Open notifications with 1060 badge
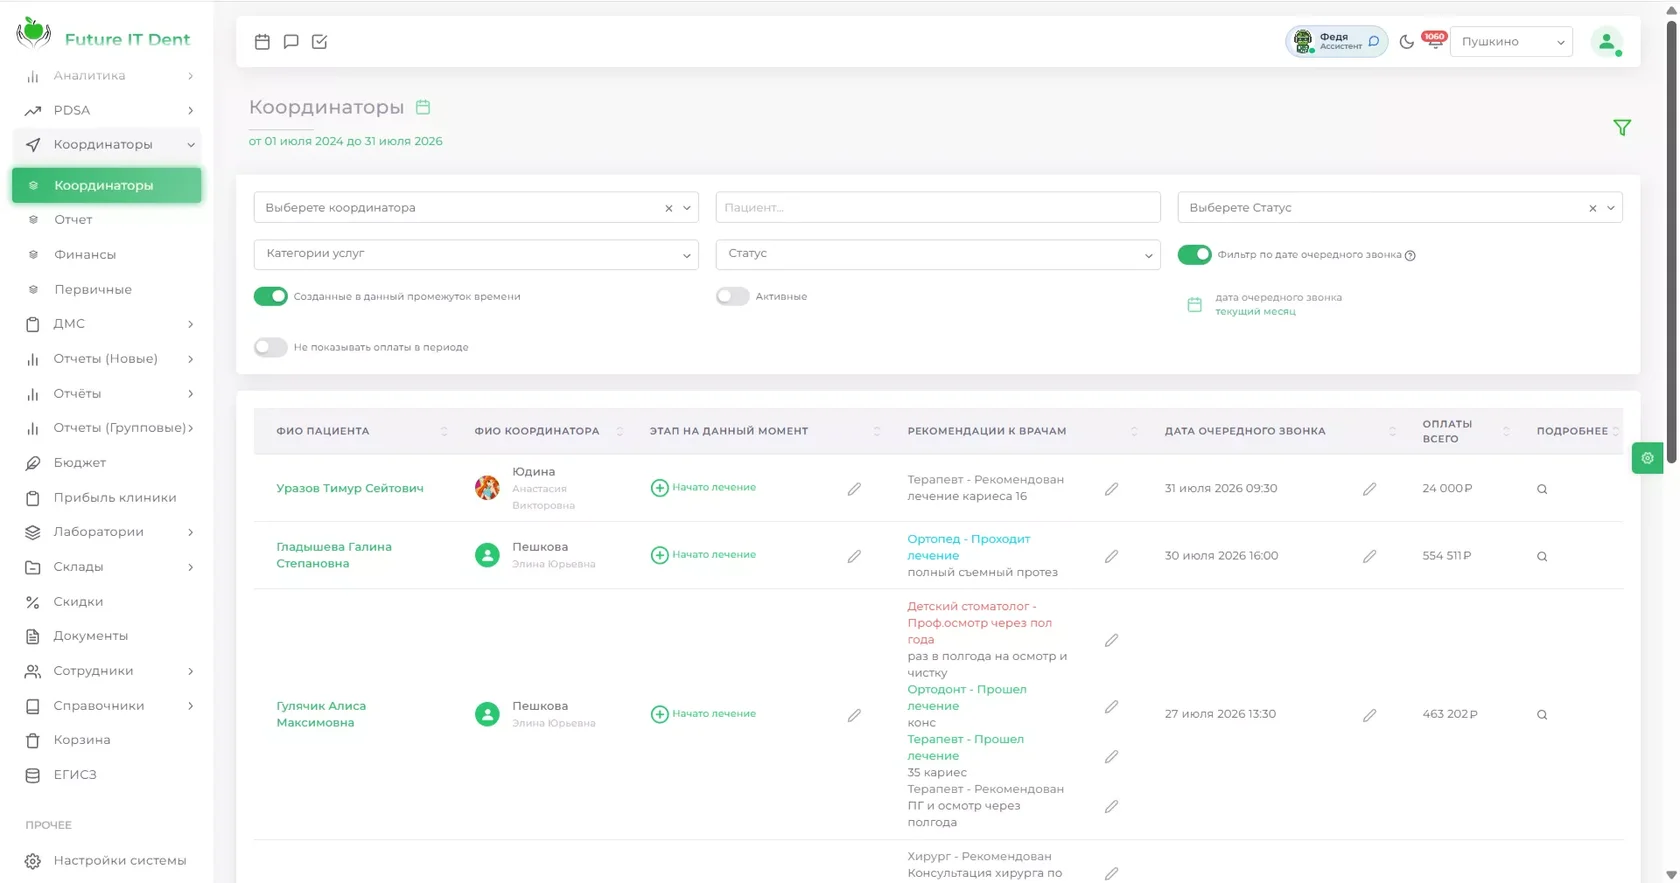The height and width of the screenshot is (883, 1680). (x=1434, y=40)
